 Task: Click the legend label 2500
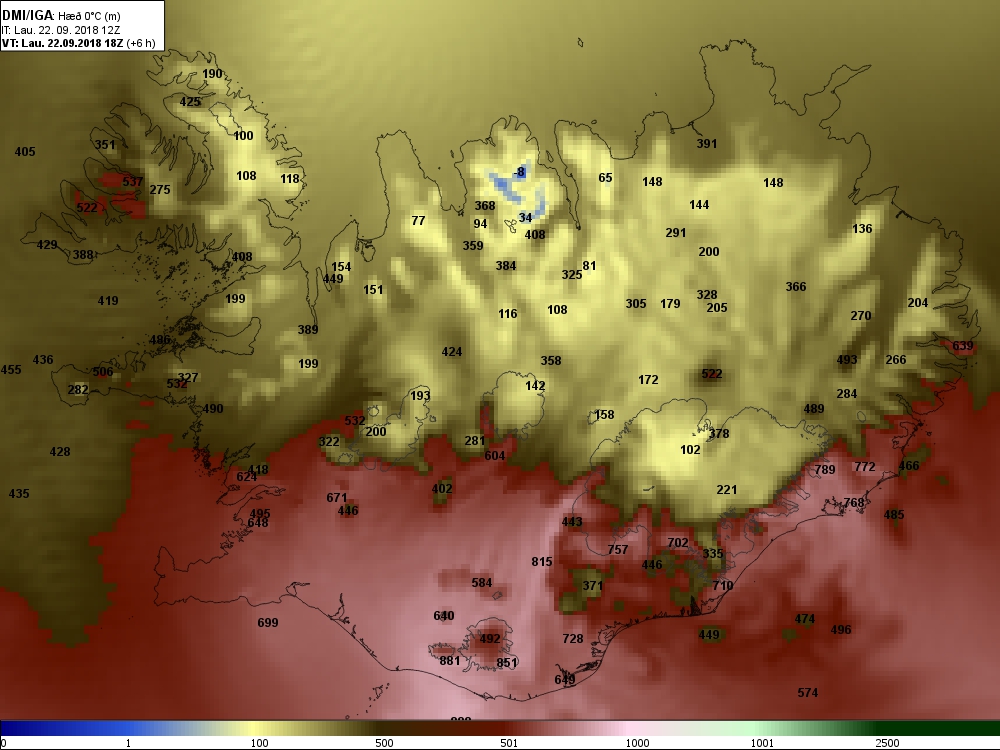(886, 743)
